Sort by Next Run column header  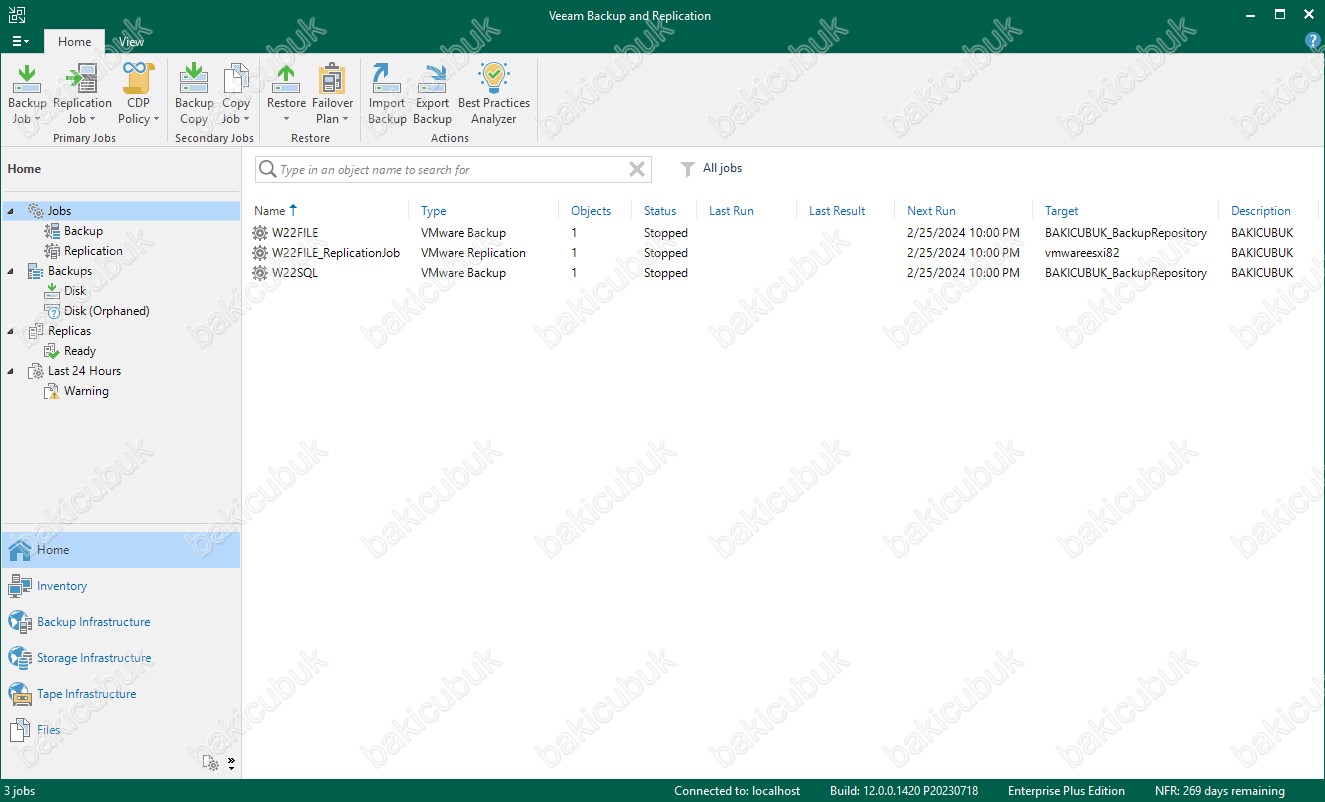point(931,211)
